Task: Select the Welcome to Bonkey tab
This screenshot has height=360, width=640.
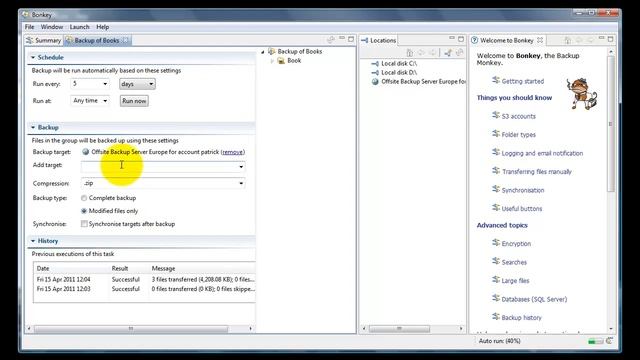Action: pos(507,40)
